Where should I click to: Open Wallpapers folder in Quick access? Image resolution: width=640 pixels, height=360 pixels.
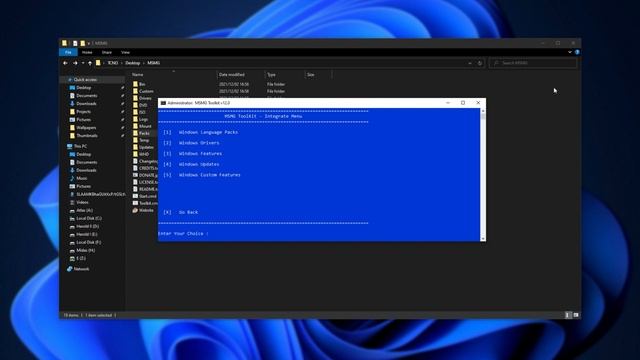(86, 128)
